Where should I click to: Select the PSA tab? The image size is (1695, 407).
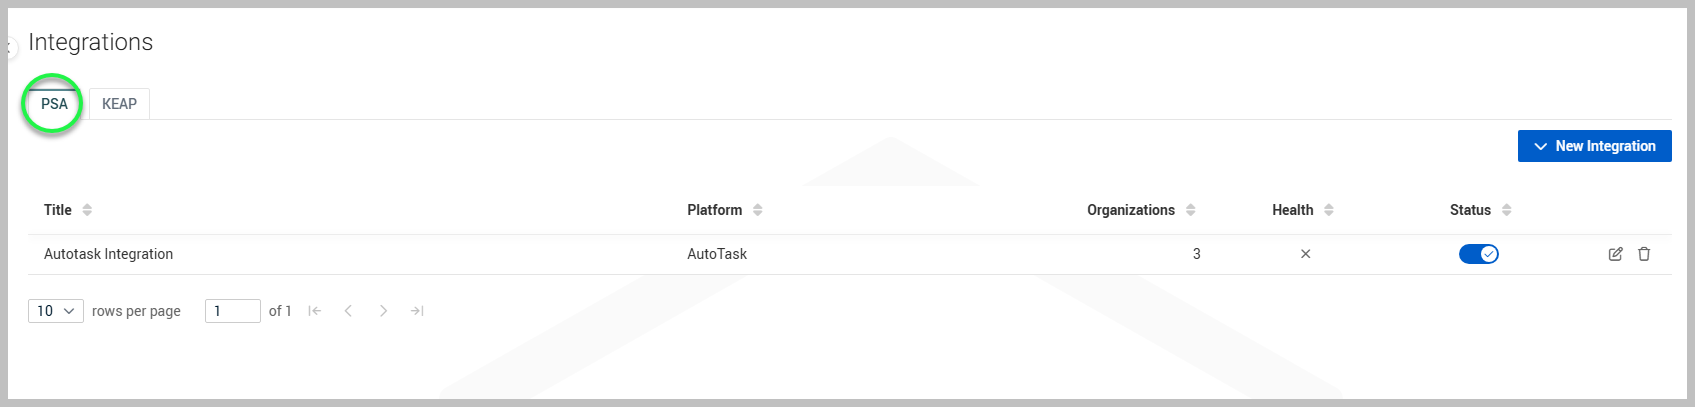[54, 104]
